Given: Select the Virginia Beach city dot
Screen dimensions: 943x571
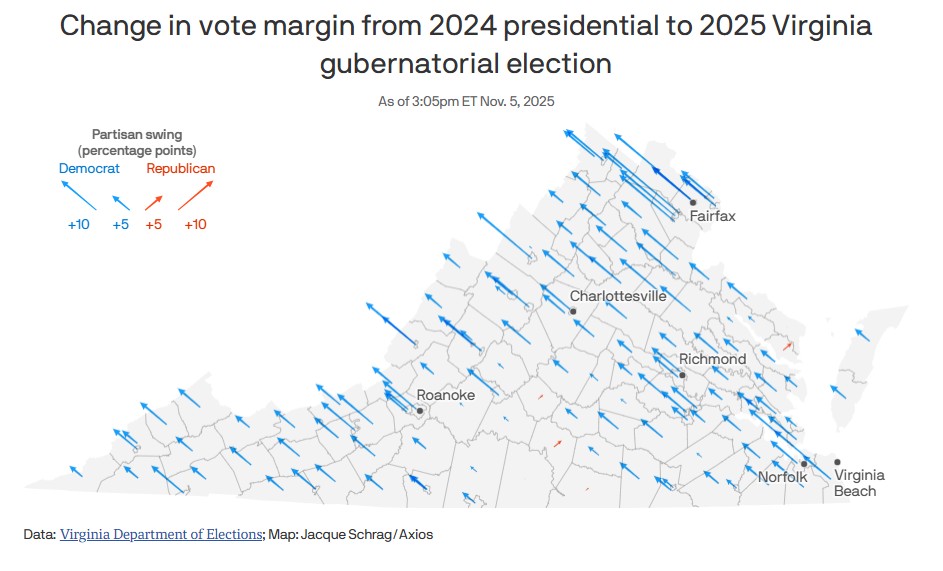Looking at the screenshot, I should coord(837,462).
